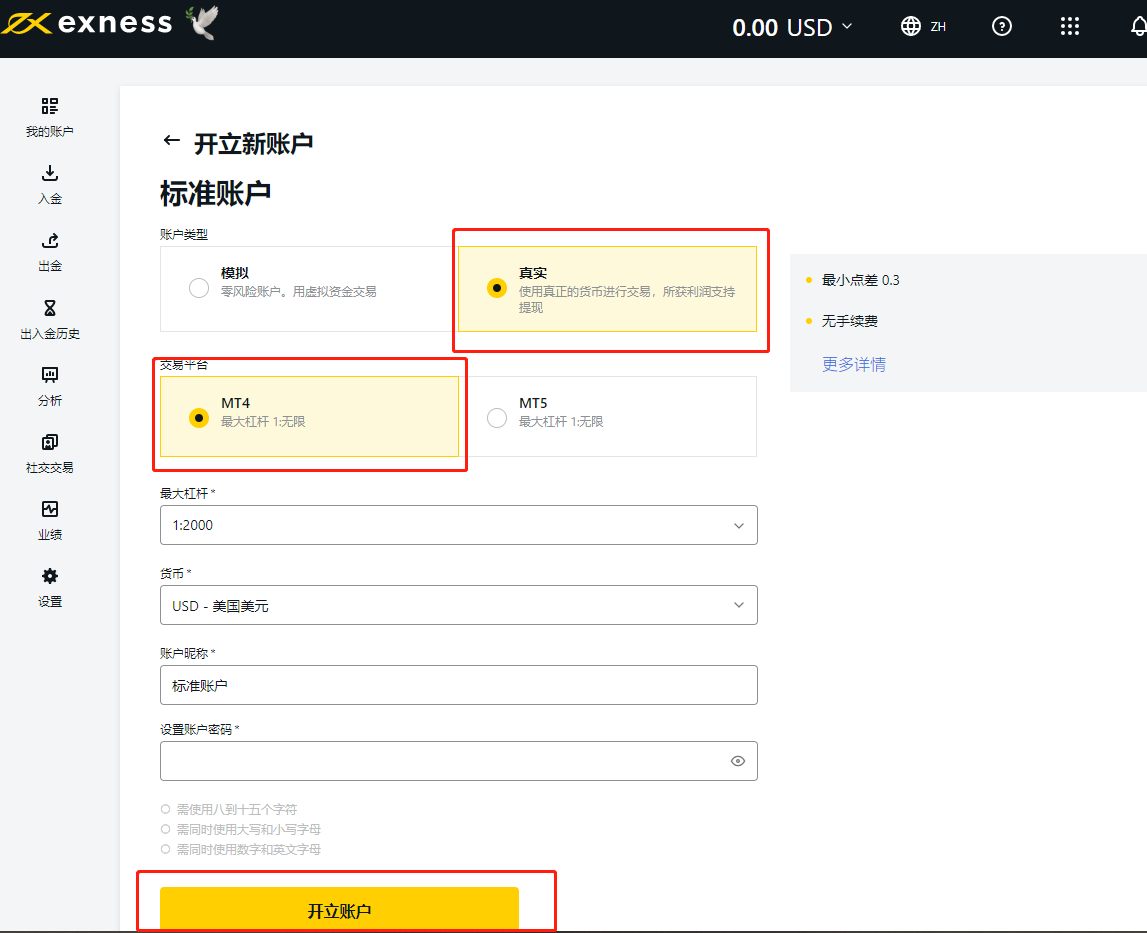Viewport: 1147px width, 933px height.
Task: Open the apps grid menu icon
Action: [1069, 27]
